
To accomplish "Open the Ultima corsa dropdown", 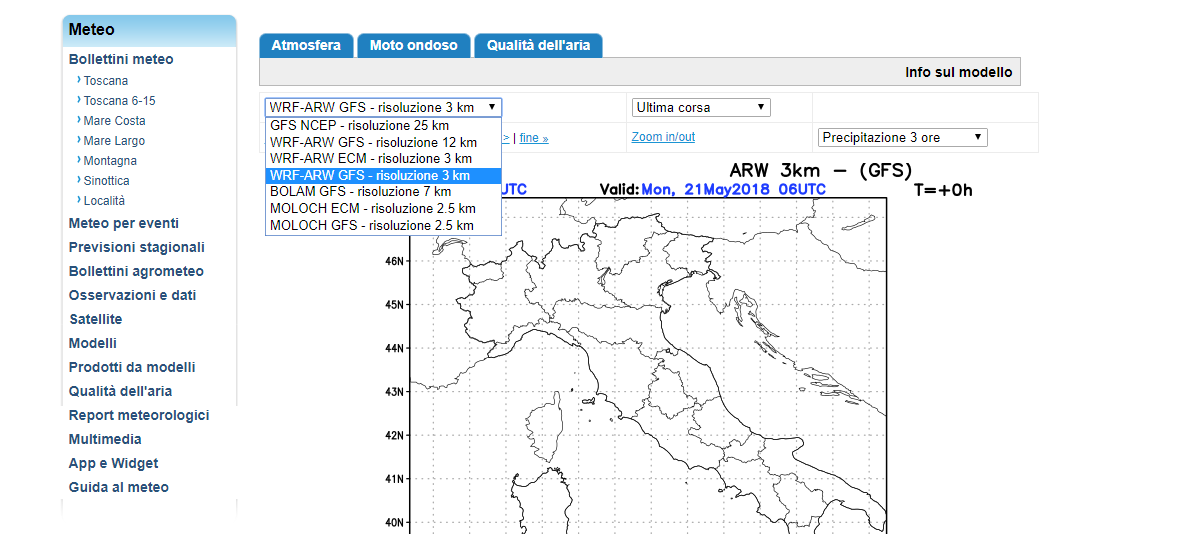I will (x=700, y=107).
